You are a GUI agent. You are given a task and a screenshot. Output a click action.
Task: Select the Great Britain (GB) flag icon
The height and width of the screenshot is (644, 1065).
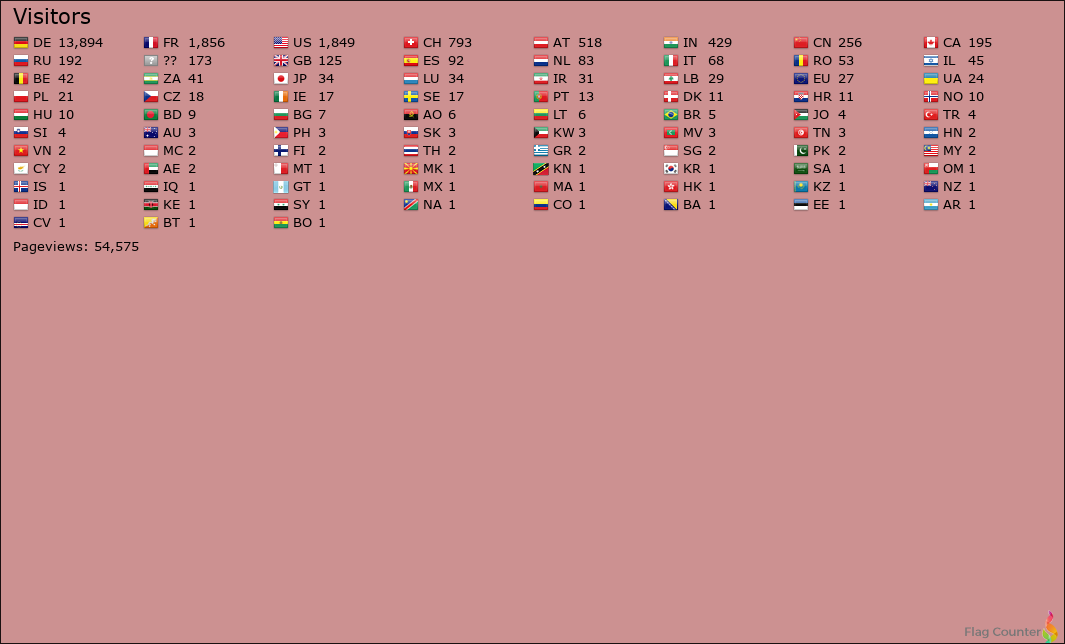[280, 61]
